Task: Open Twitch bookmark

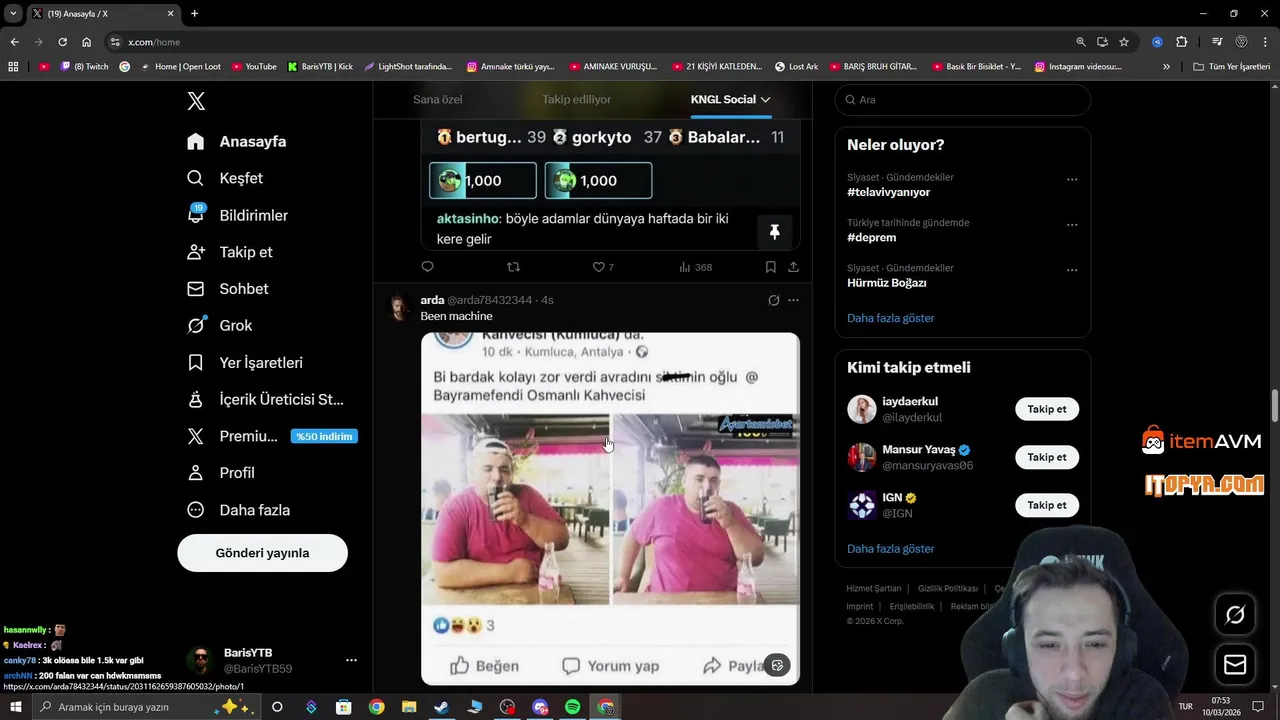Action: (85, 67)
